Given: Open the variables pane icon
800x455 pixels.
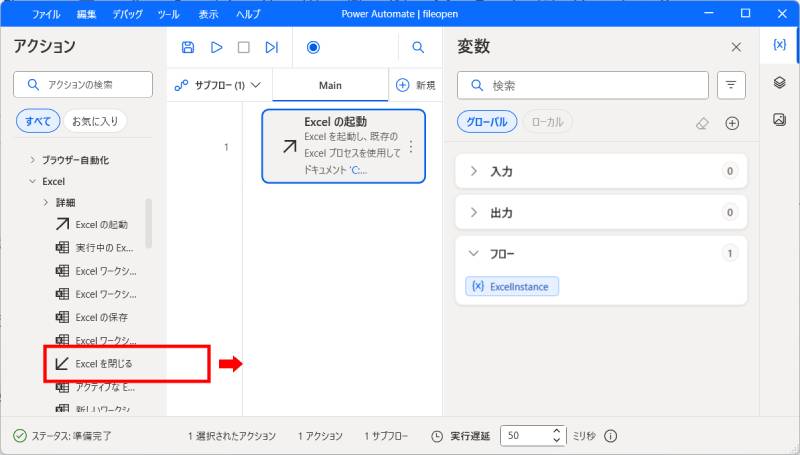Looking at the screenshot, I should pos(779,45).
